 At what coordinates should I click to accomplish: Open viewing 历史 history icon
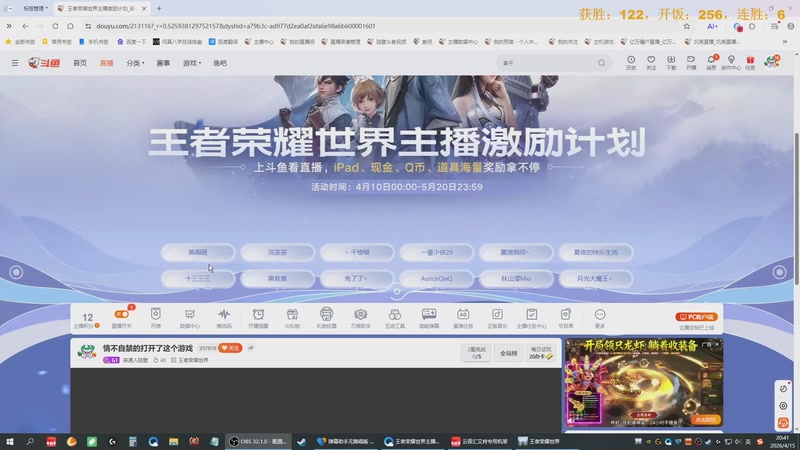(631, 62)
